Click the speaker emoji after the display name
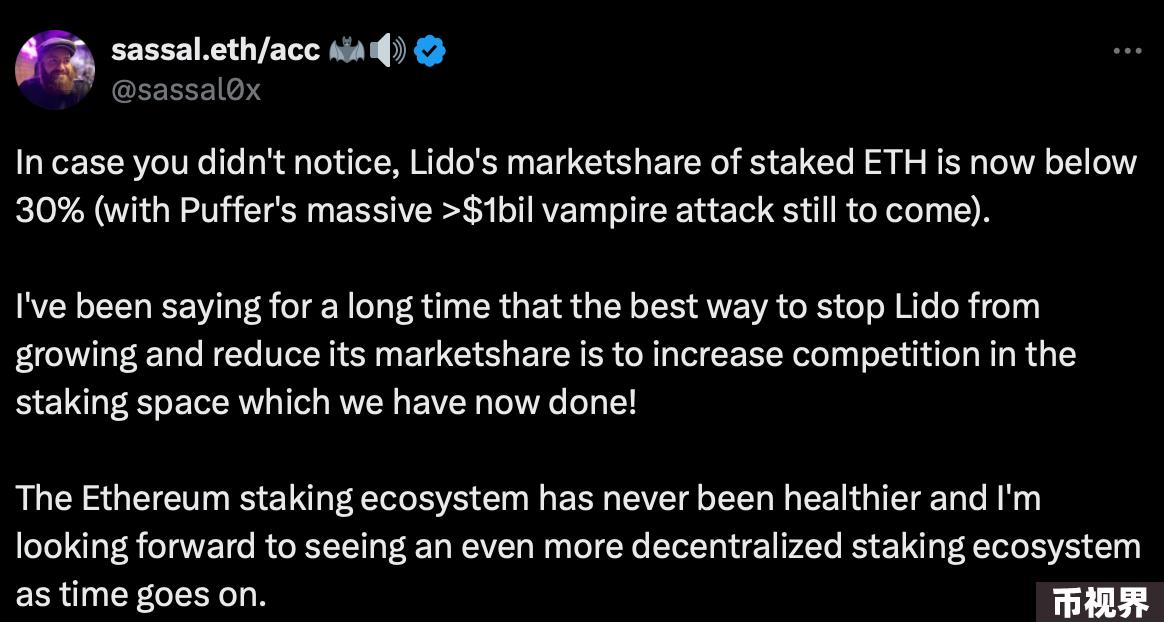The width and height of the screenshot is (1164, 622). pos(388,51)
